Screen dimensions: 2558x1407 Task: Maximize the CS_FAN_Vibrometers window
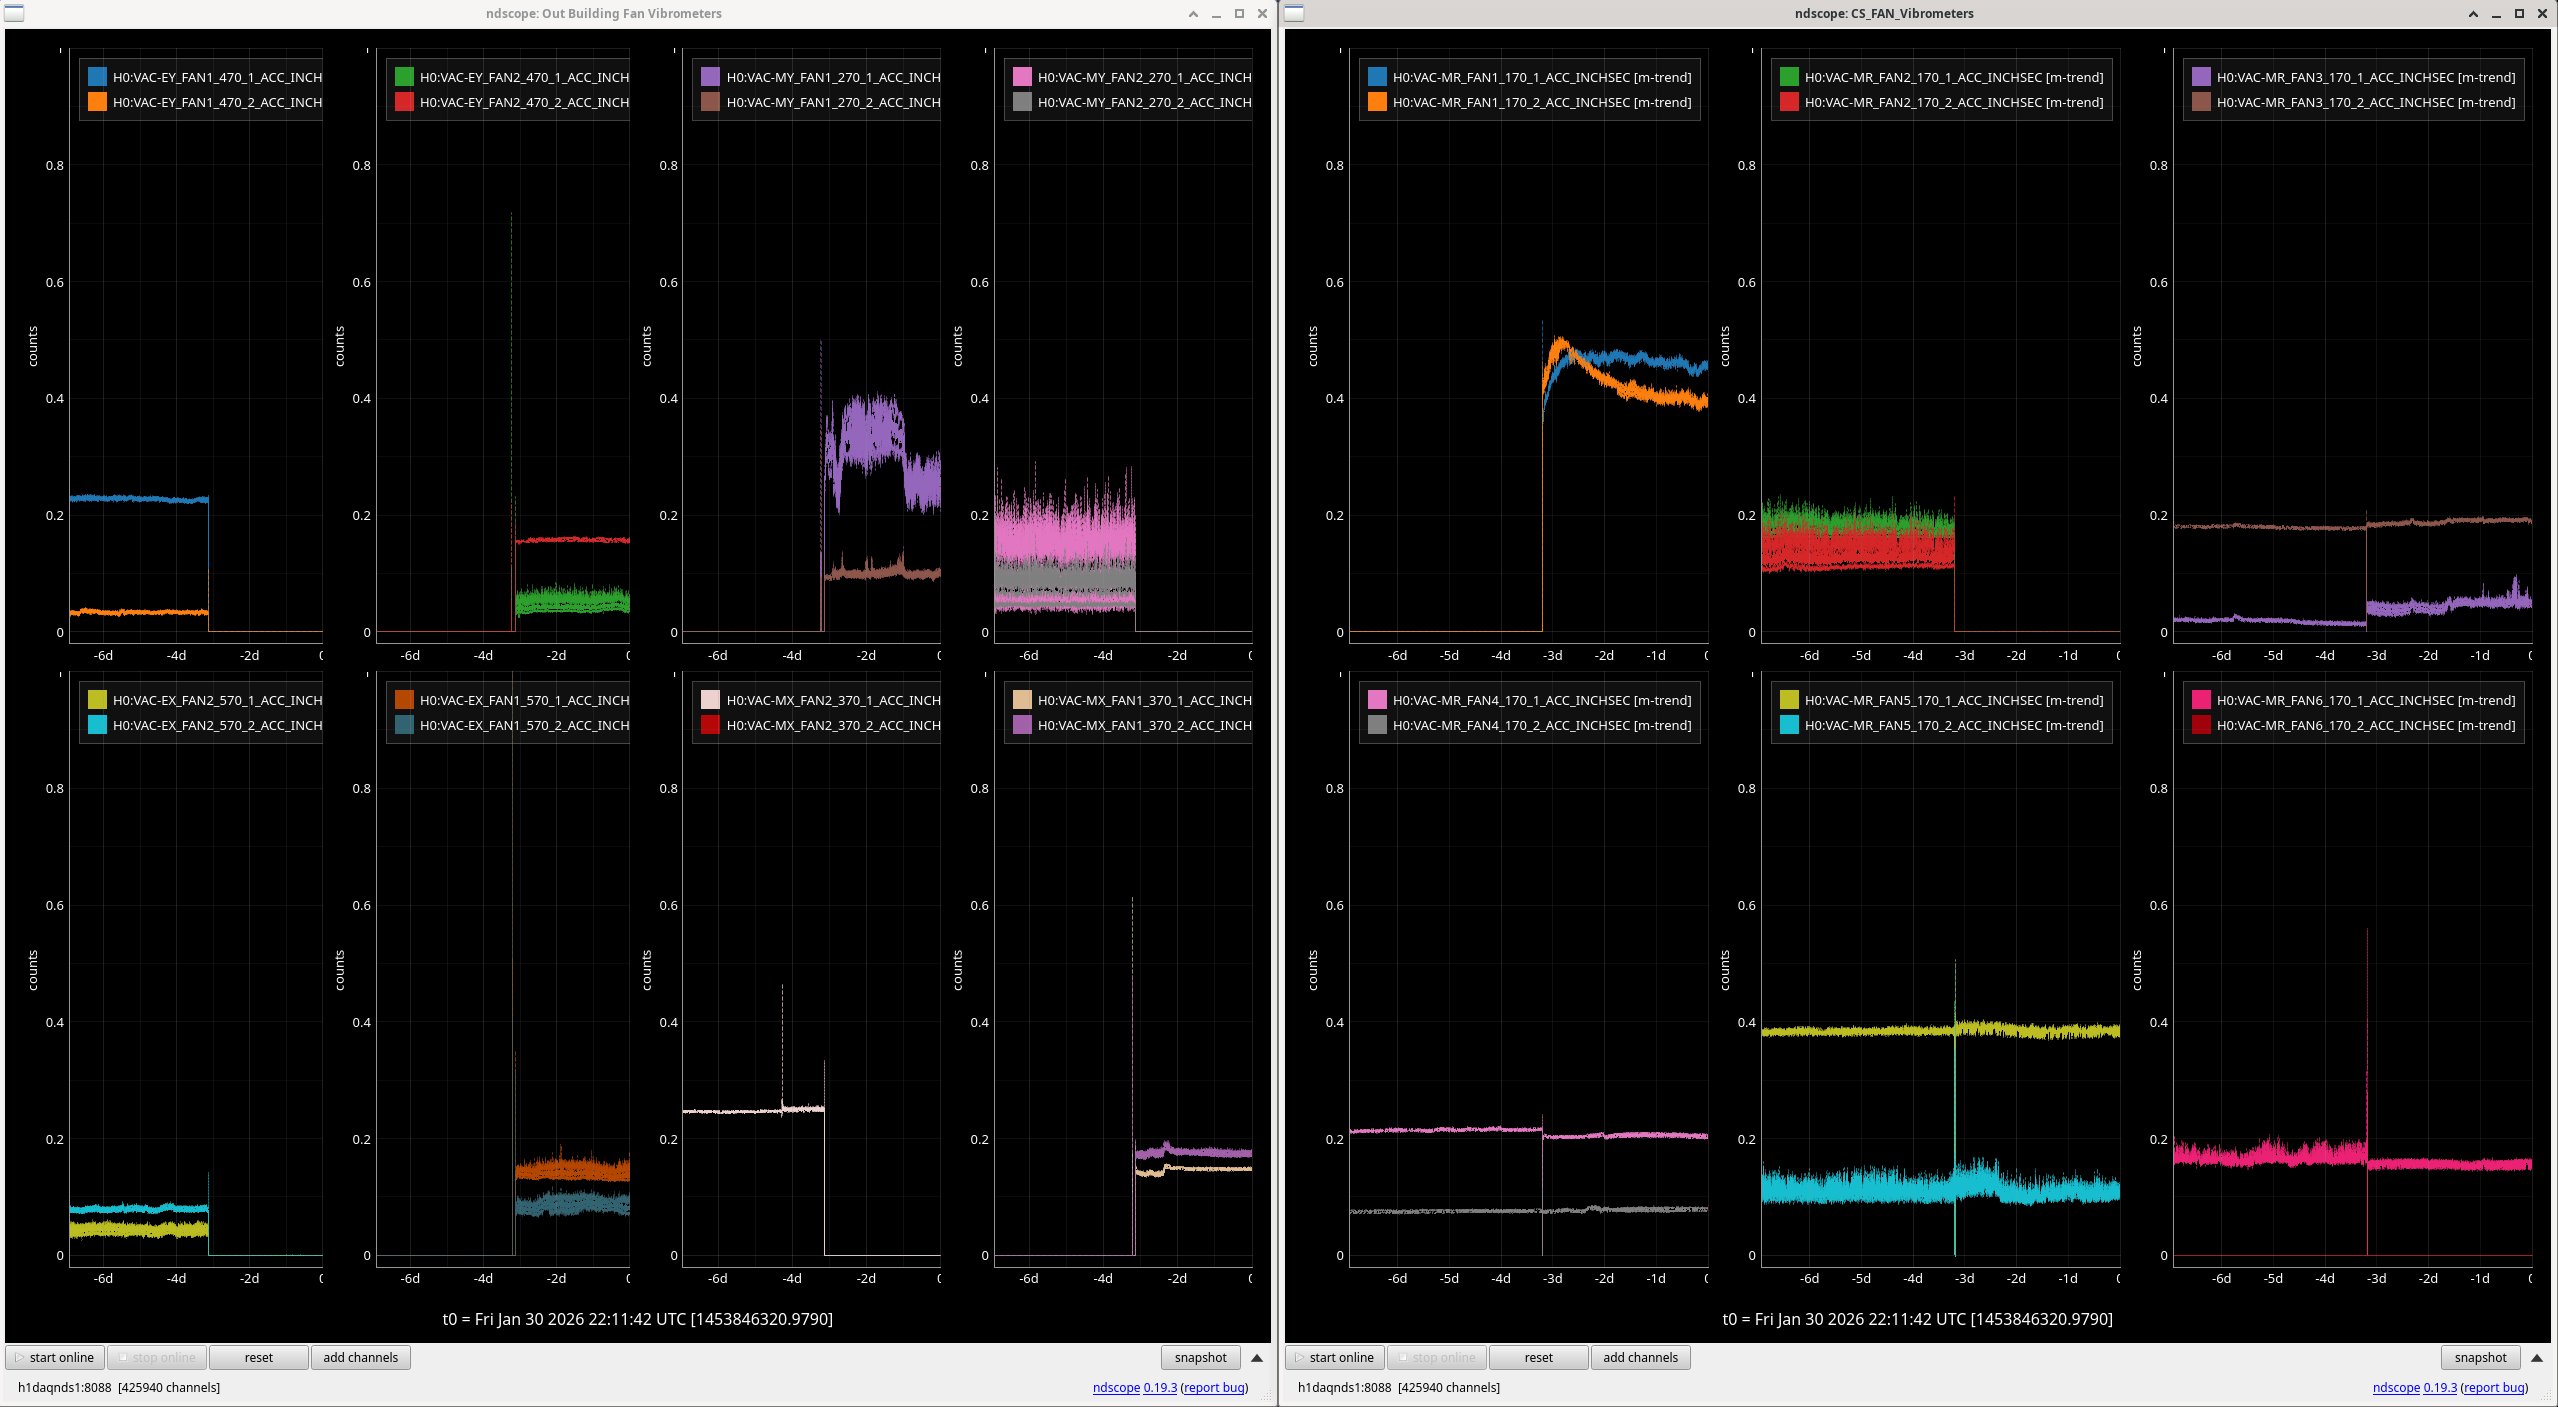2519,14
